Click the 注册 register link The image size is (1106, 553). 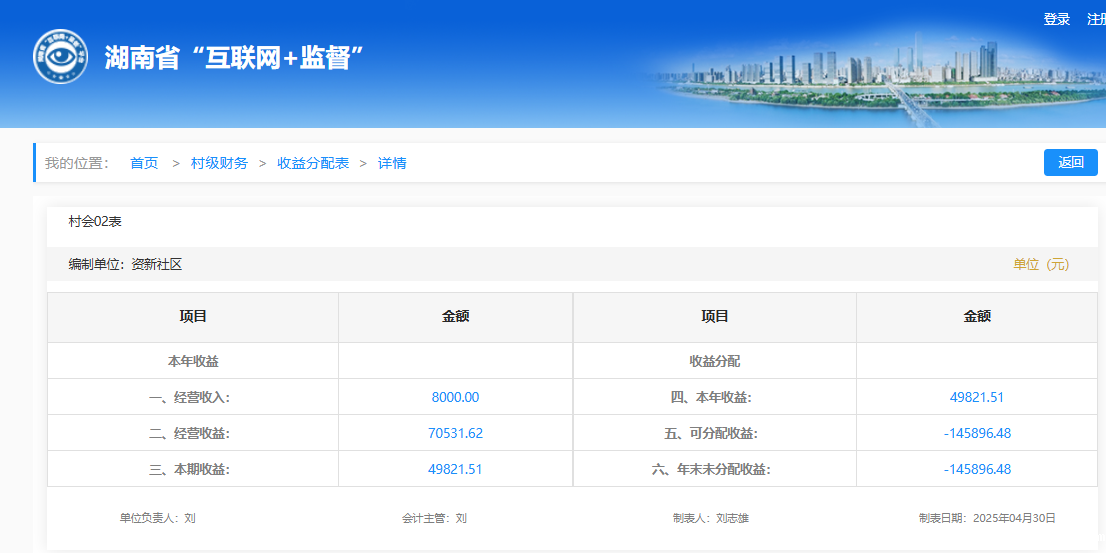[x=1097, y=19]
